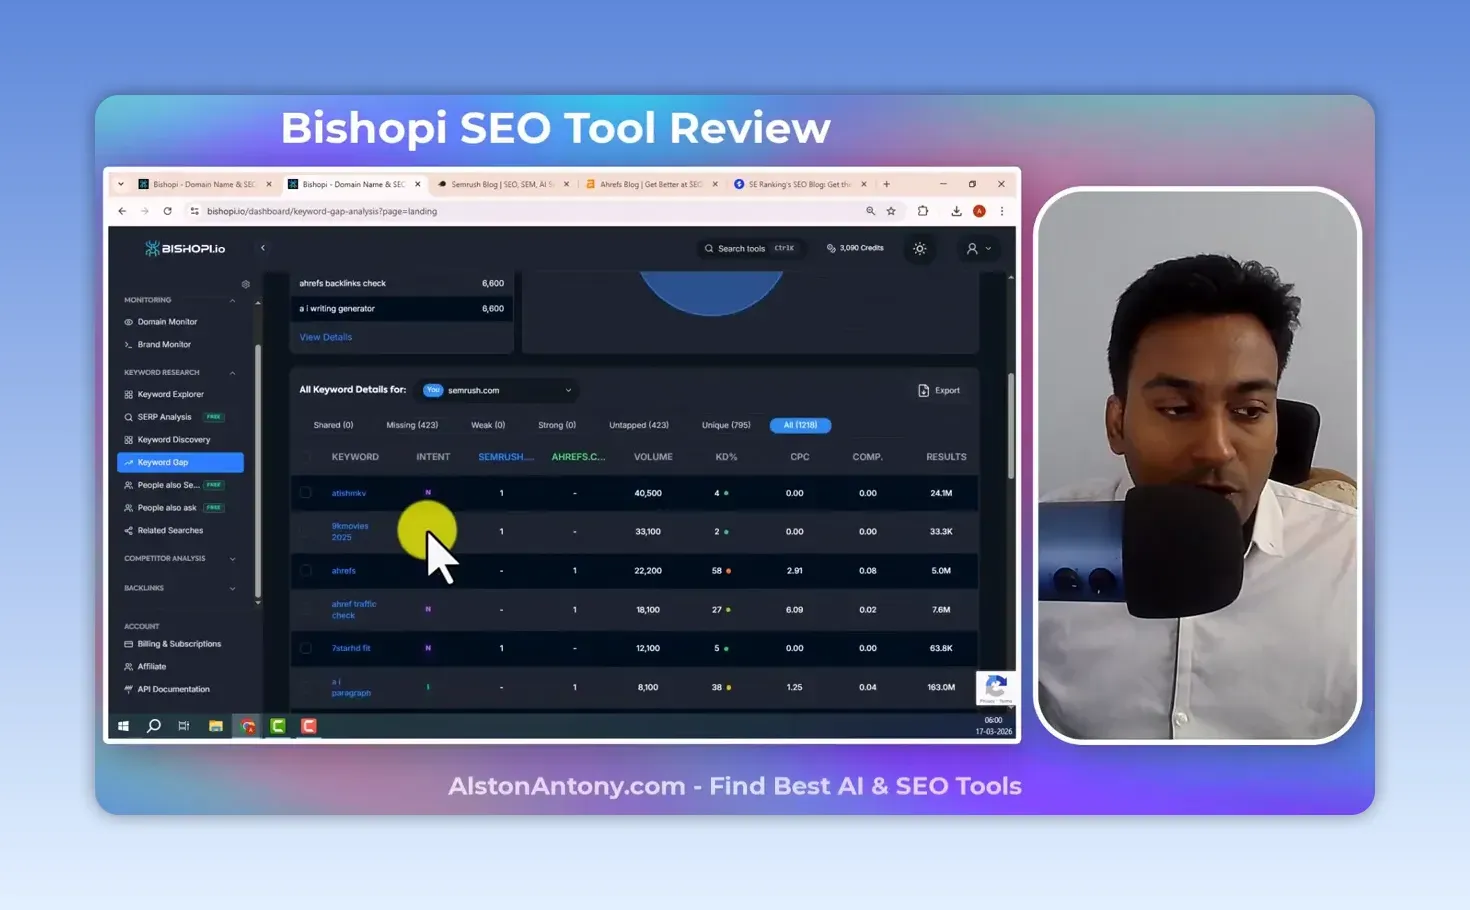This screenshot has height=910, width=1470.
Task: Select the Missing (423) filter tab
Action: pos(412,425)
